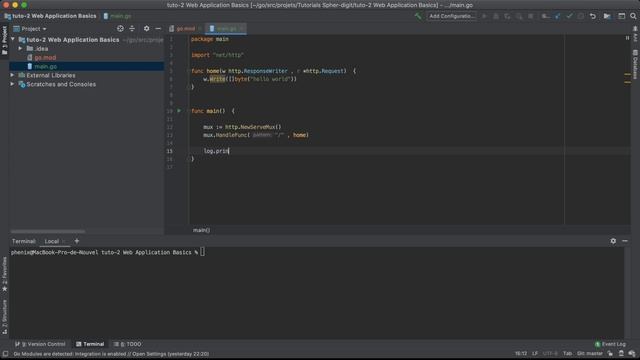This screenshot has height=360, width=640.
Task: Click the window layout icon in toolbar
Action: coord(621,16)
